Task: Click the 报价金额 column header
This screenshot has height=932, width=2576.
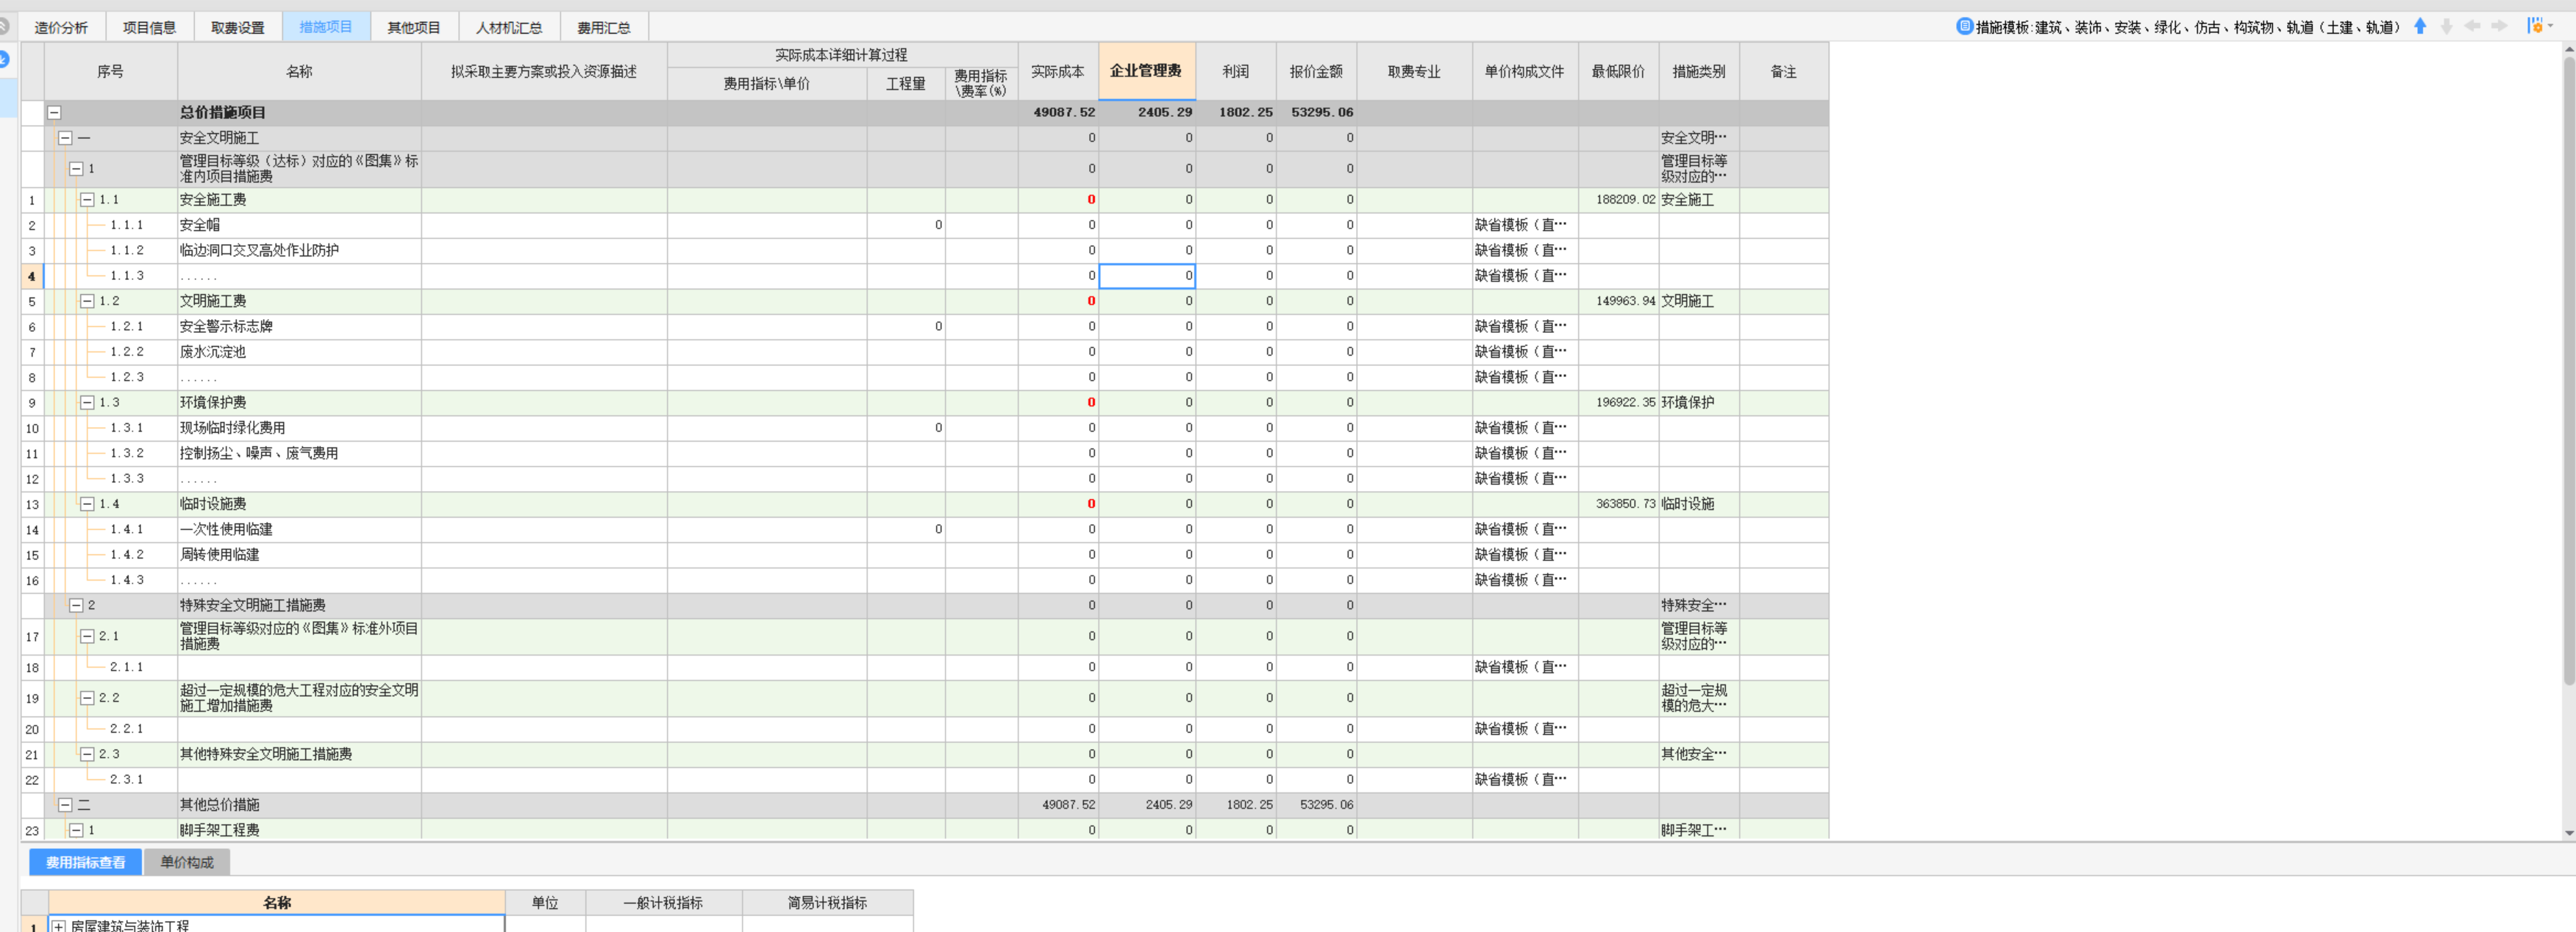Action: coord(1316,71)
